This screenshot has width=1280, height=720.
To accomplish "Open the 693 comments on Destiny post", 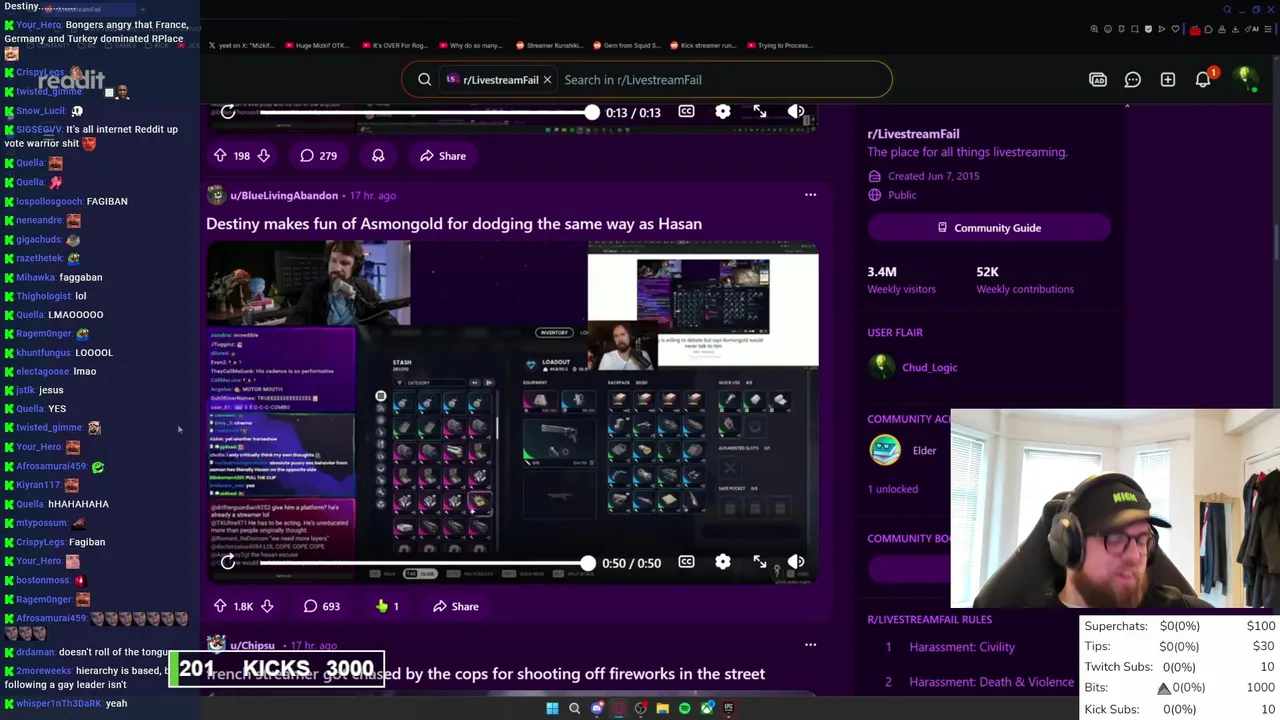I will pyautogui.click(x=322, y=606).
